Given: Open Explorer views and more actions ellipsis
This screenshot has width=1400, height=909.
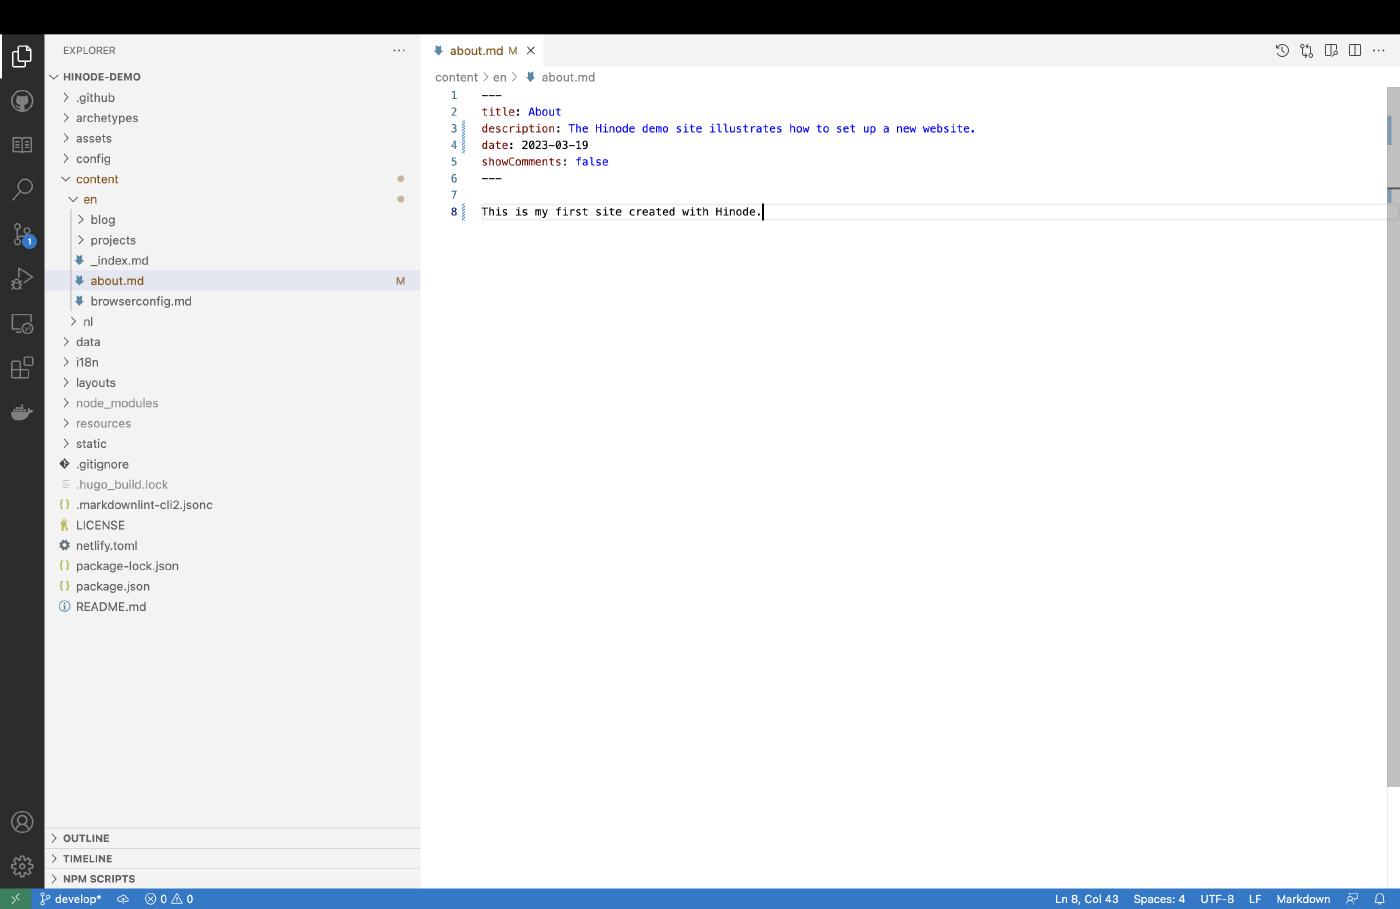Looking at the screenshot, I should [399, 50].
